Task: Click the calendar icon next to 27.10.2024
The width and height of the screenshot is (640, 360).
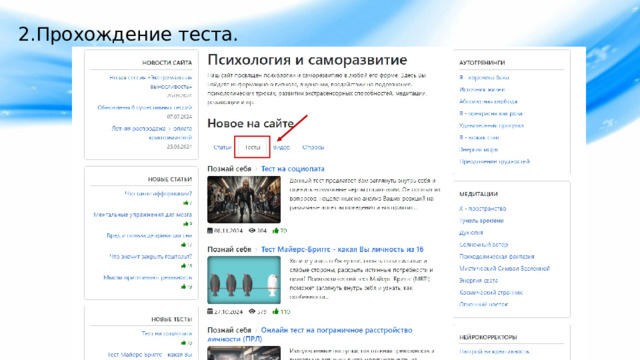Action: click(210, 311)
